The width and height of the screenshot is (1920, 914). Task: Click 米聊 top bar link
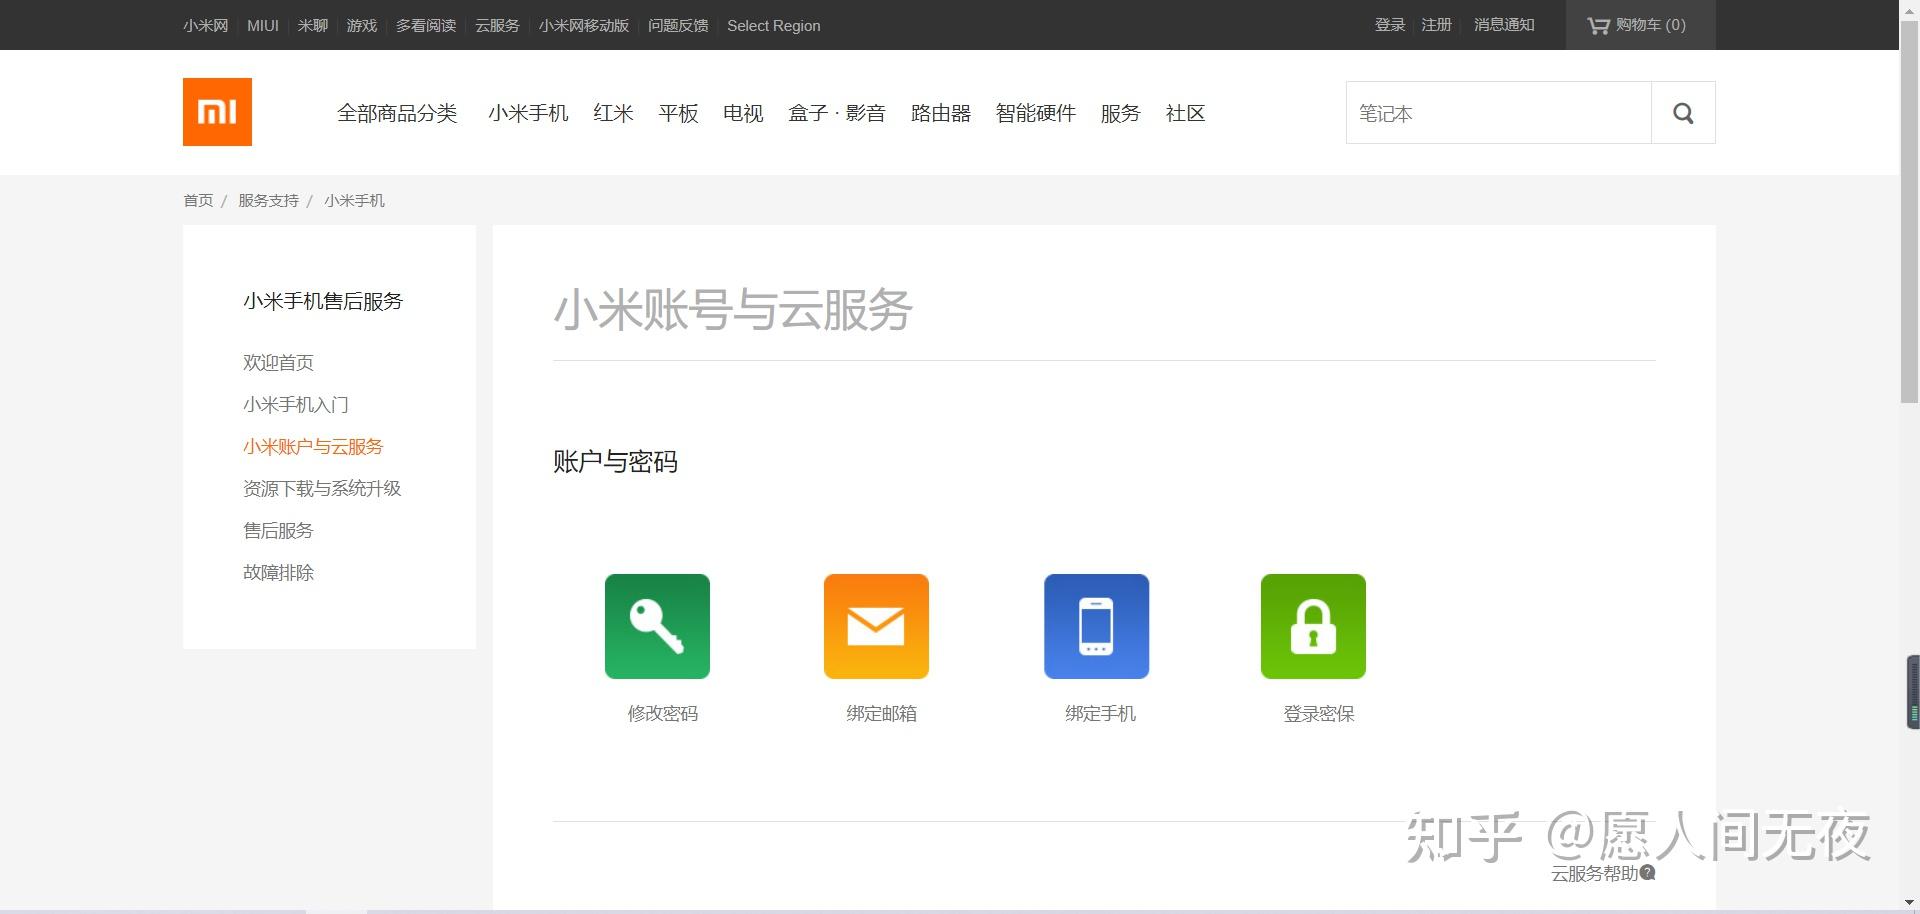pos(313,25)
